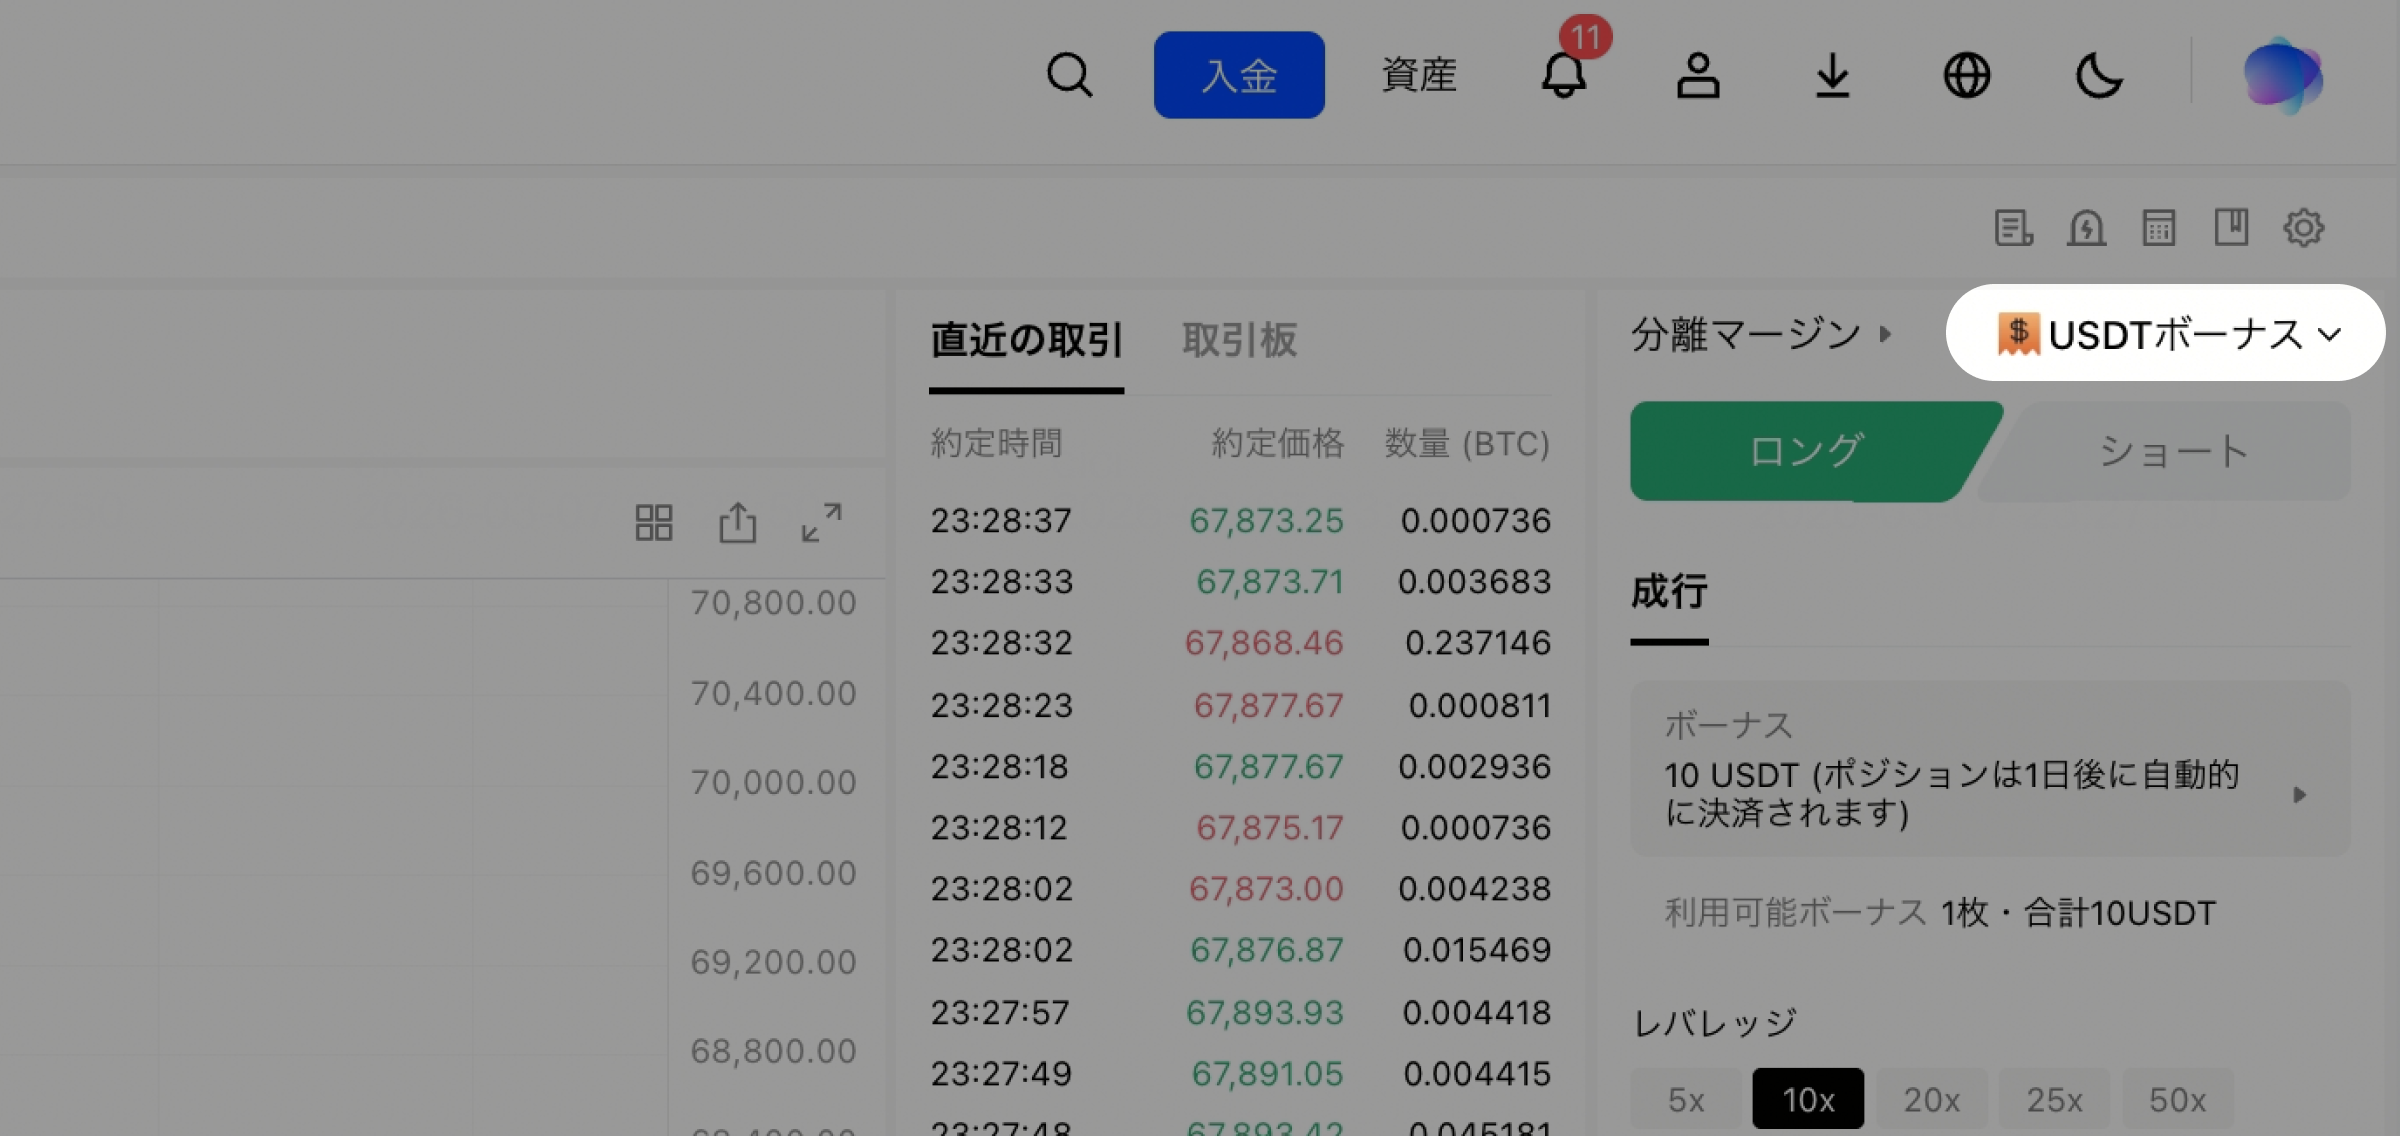This screenshot has height=1136, width=2400.
Task: Select 20x leverage option
Action: pos(1931,1099)
